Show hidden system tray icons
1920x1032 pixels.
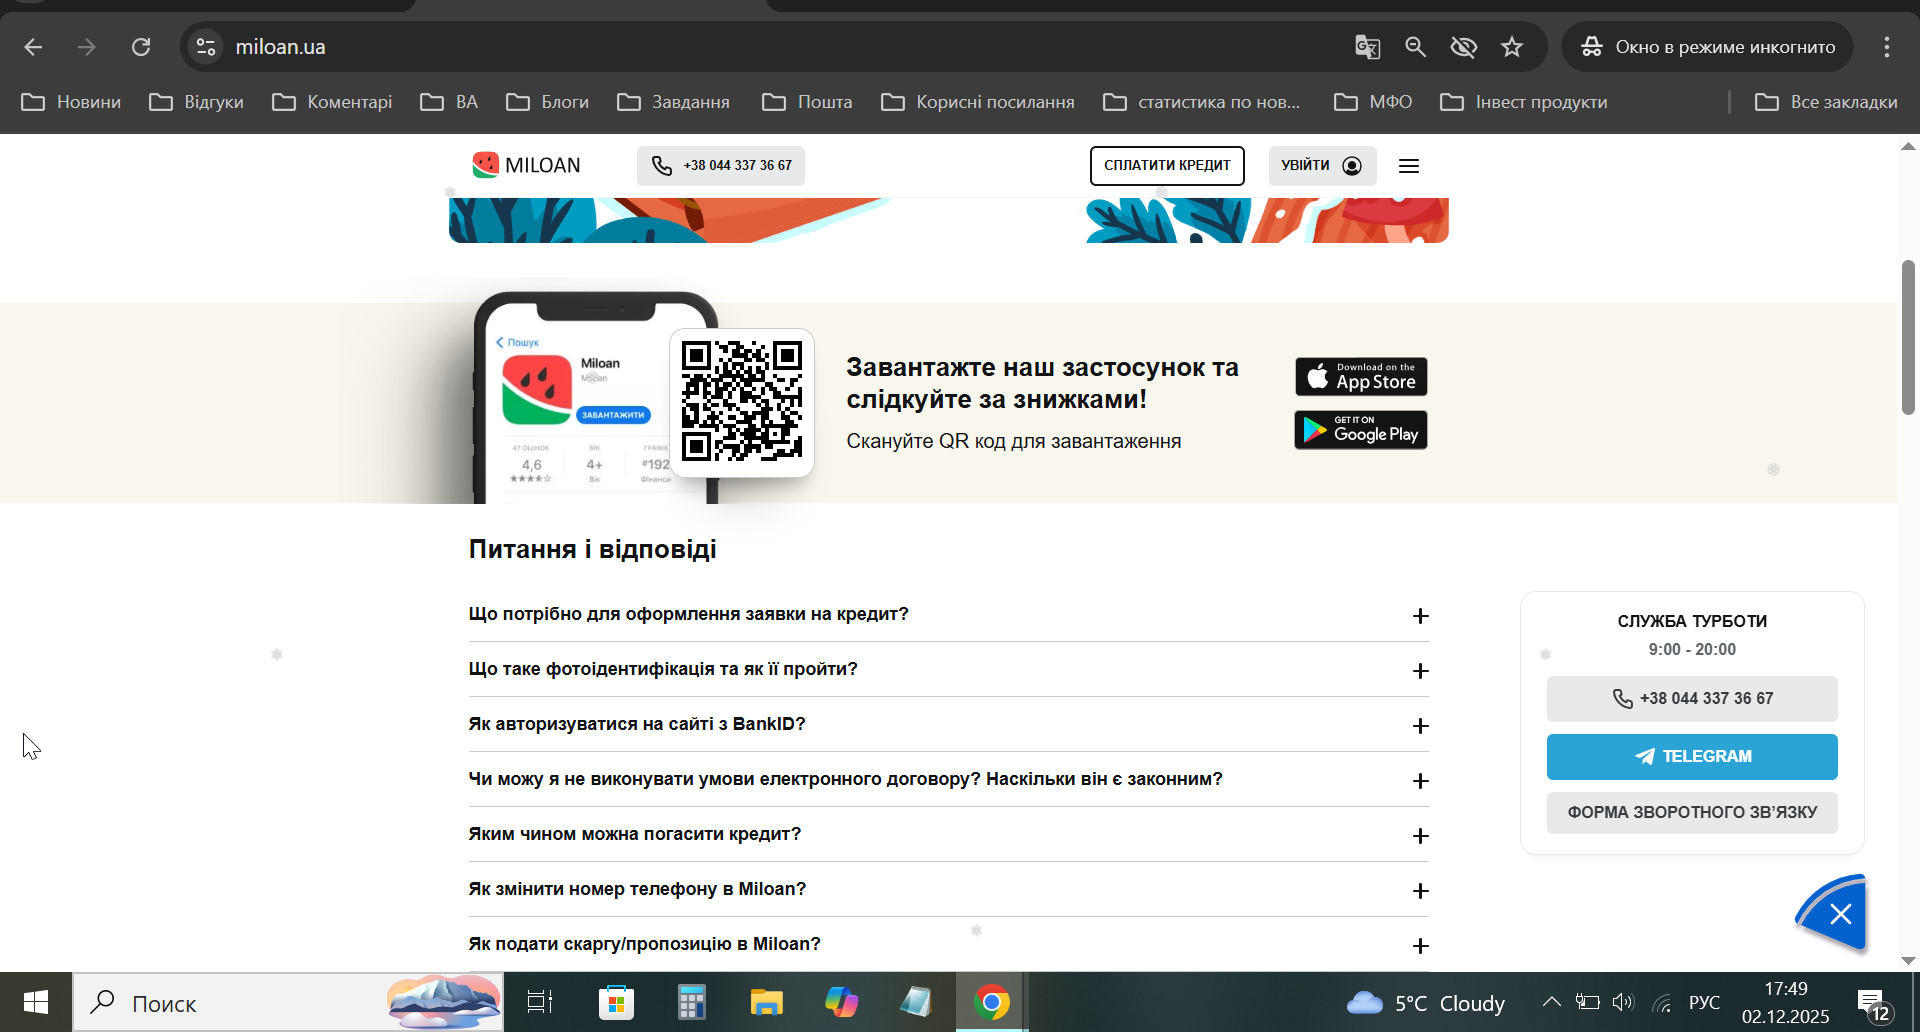pyautogui.click(x=1551, y=1002)
